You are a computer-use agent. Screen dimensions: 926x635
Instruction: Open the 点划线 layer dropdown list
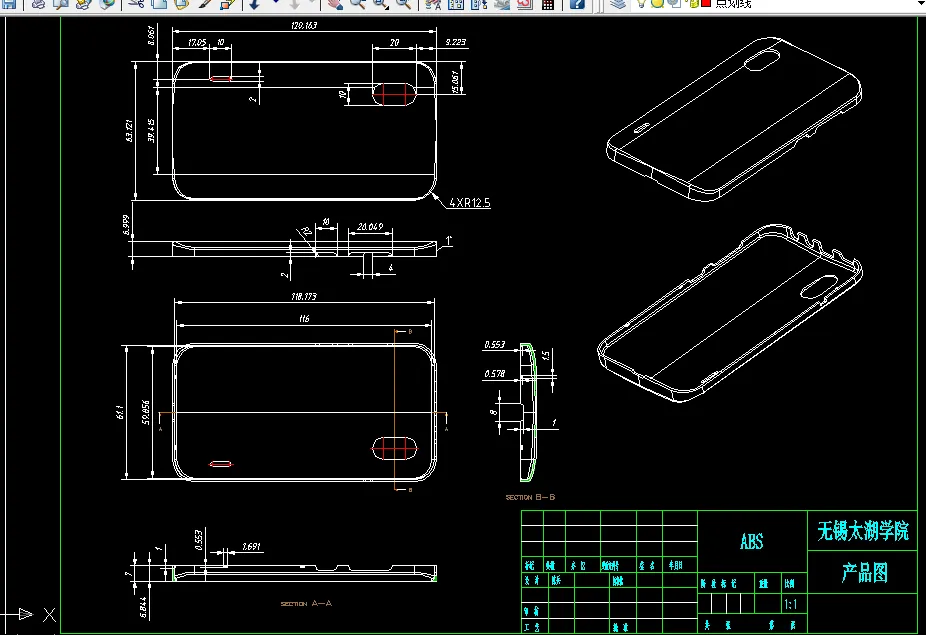920,4
